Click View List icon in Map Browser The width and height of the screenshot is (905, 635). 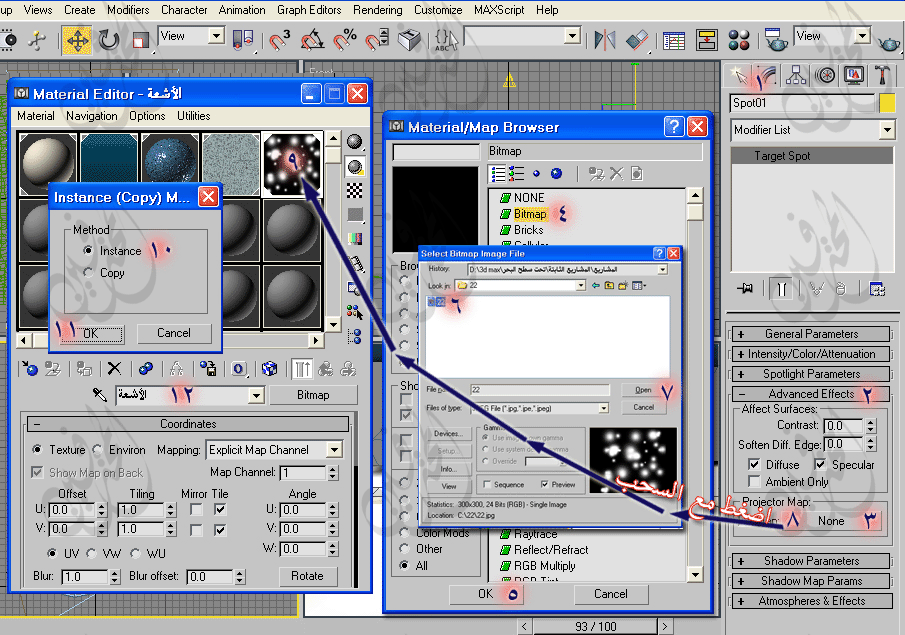coord(498,174)
